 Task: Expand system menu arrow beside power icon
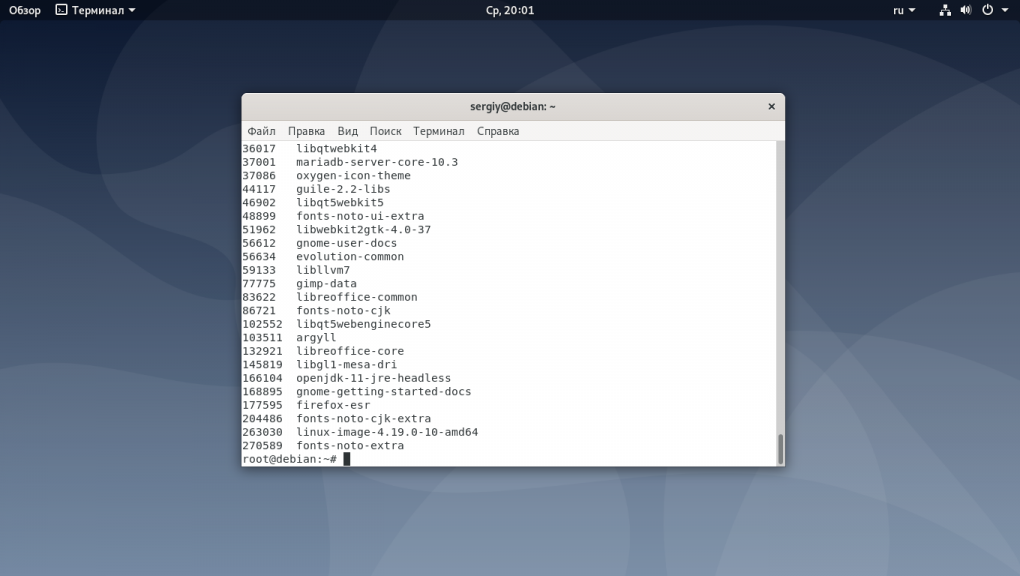[x=1004, y=10]
